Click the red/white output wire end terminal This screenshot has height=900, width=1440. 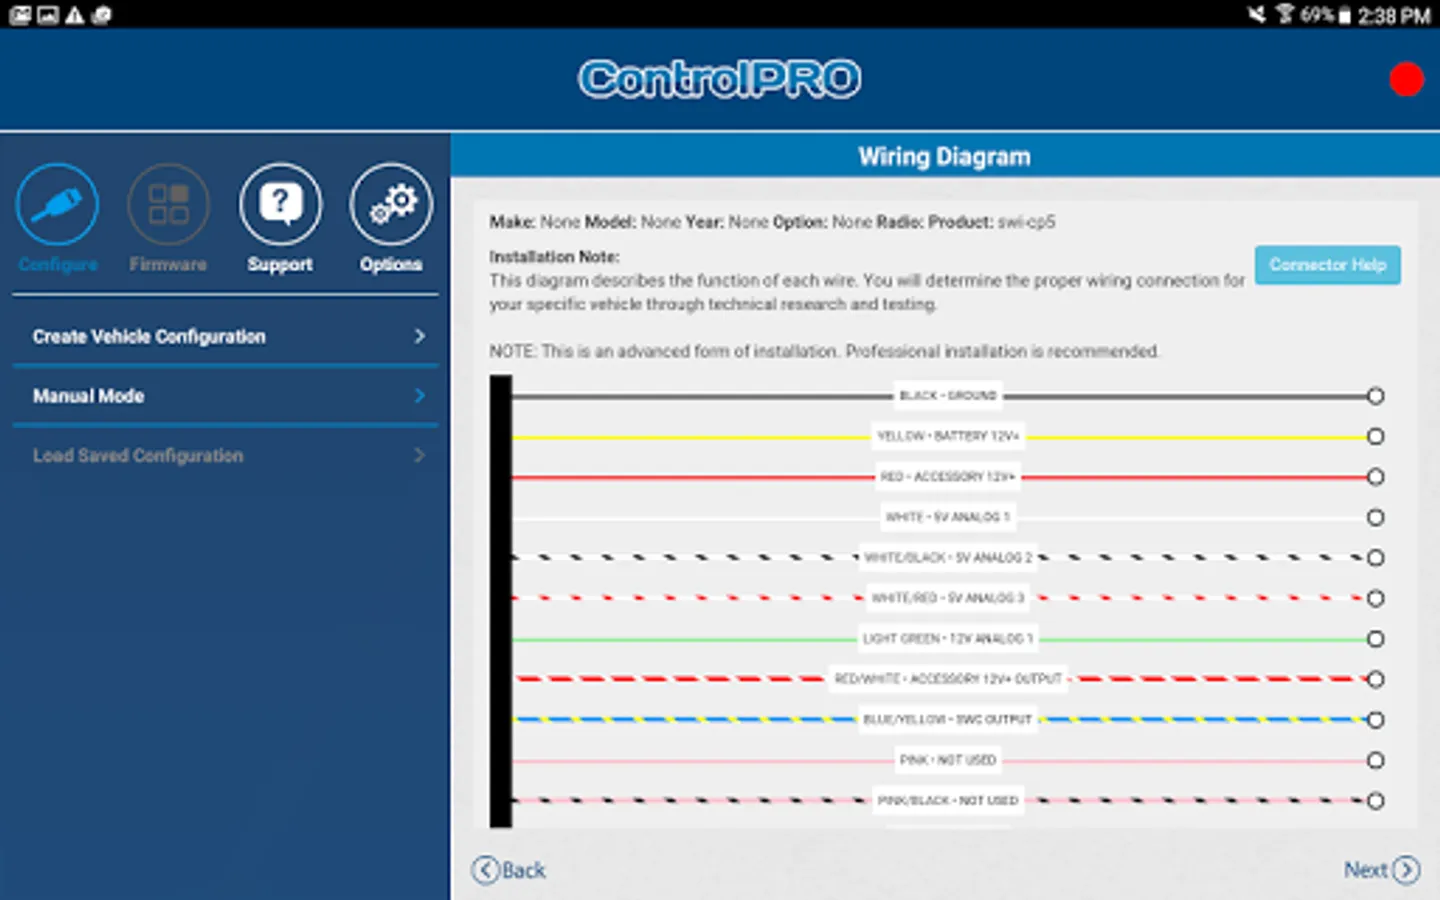point(1376,679)
